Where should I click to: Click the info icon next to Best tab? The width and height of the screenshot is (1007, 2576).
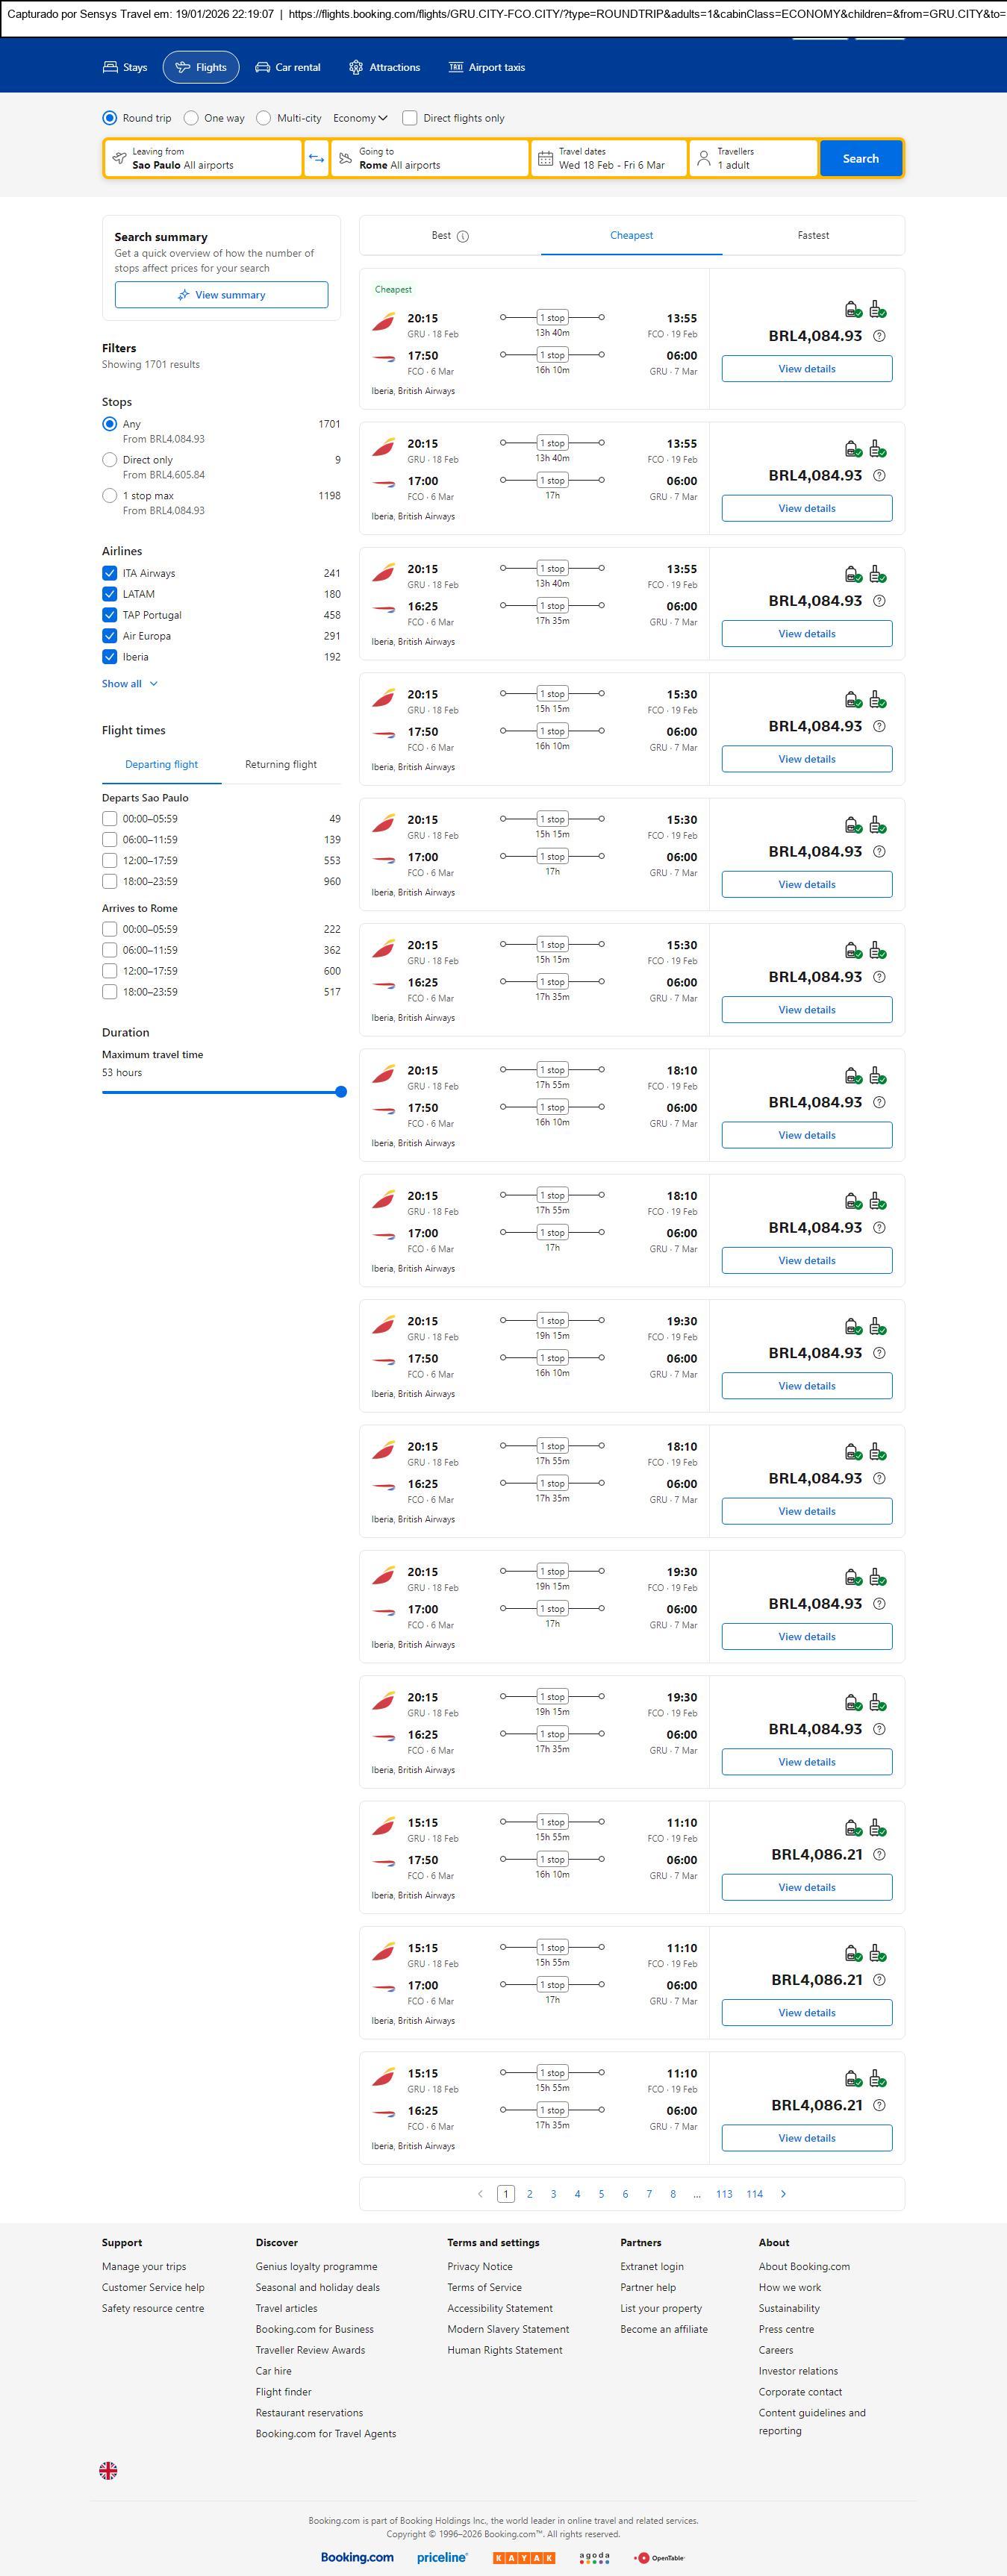point(463,237)
